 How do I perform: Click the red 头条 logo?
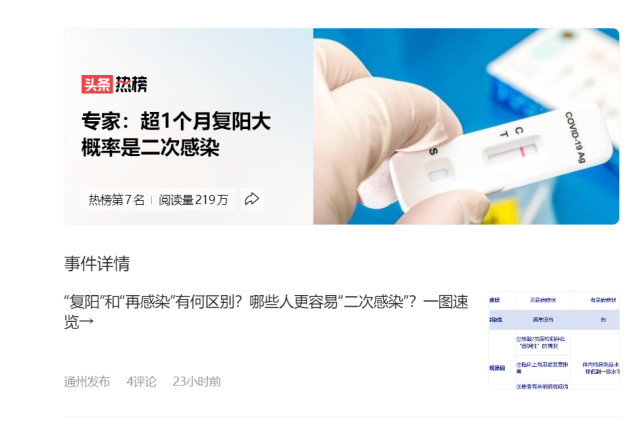tap(97, 84)
